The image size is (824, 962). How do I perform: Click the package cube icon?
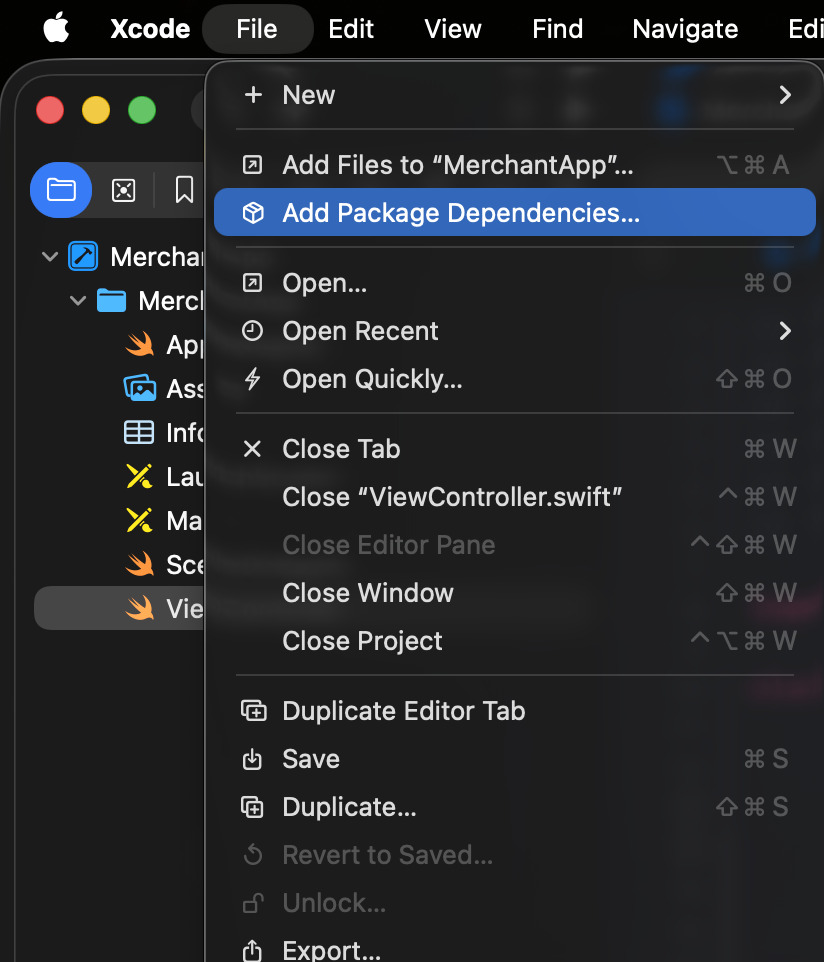253,213
